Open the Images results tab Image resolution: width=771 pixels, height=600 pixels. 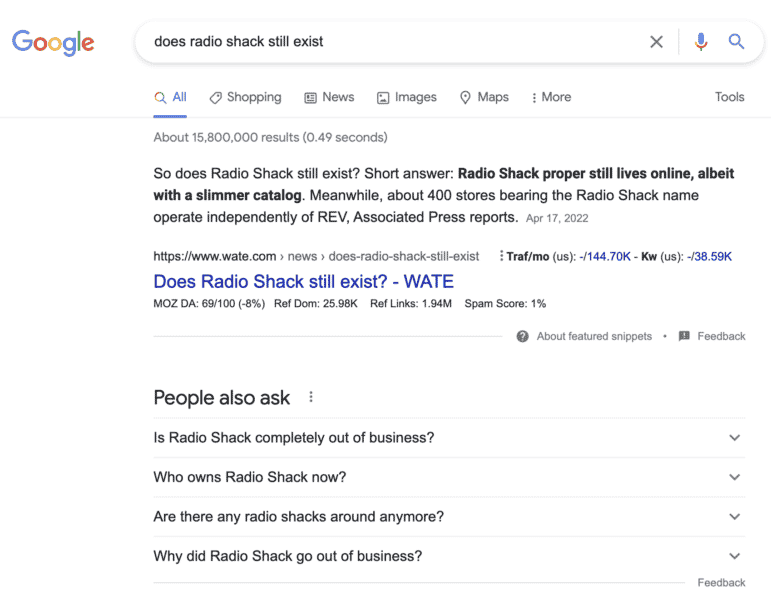406,97
